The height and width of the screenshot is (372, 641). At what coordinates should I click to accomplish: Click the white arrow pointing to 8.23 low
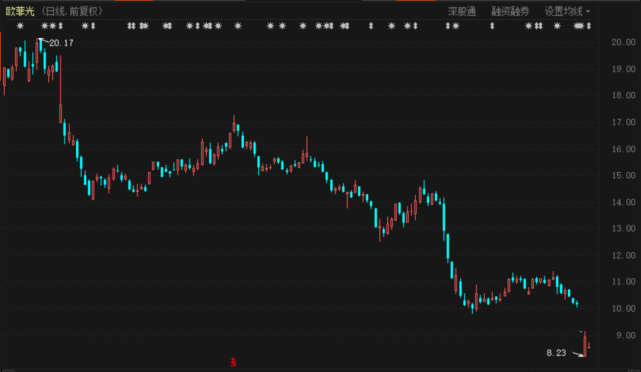(578, 354)
